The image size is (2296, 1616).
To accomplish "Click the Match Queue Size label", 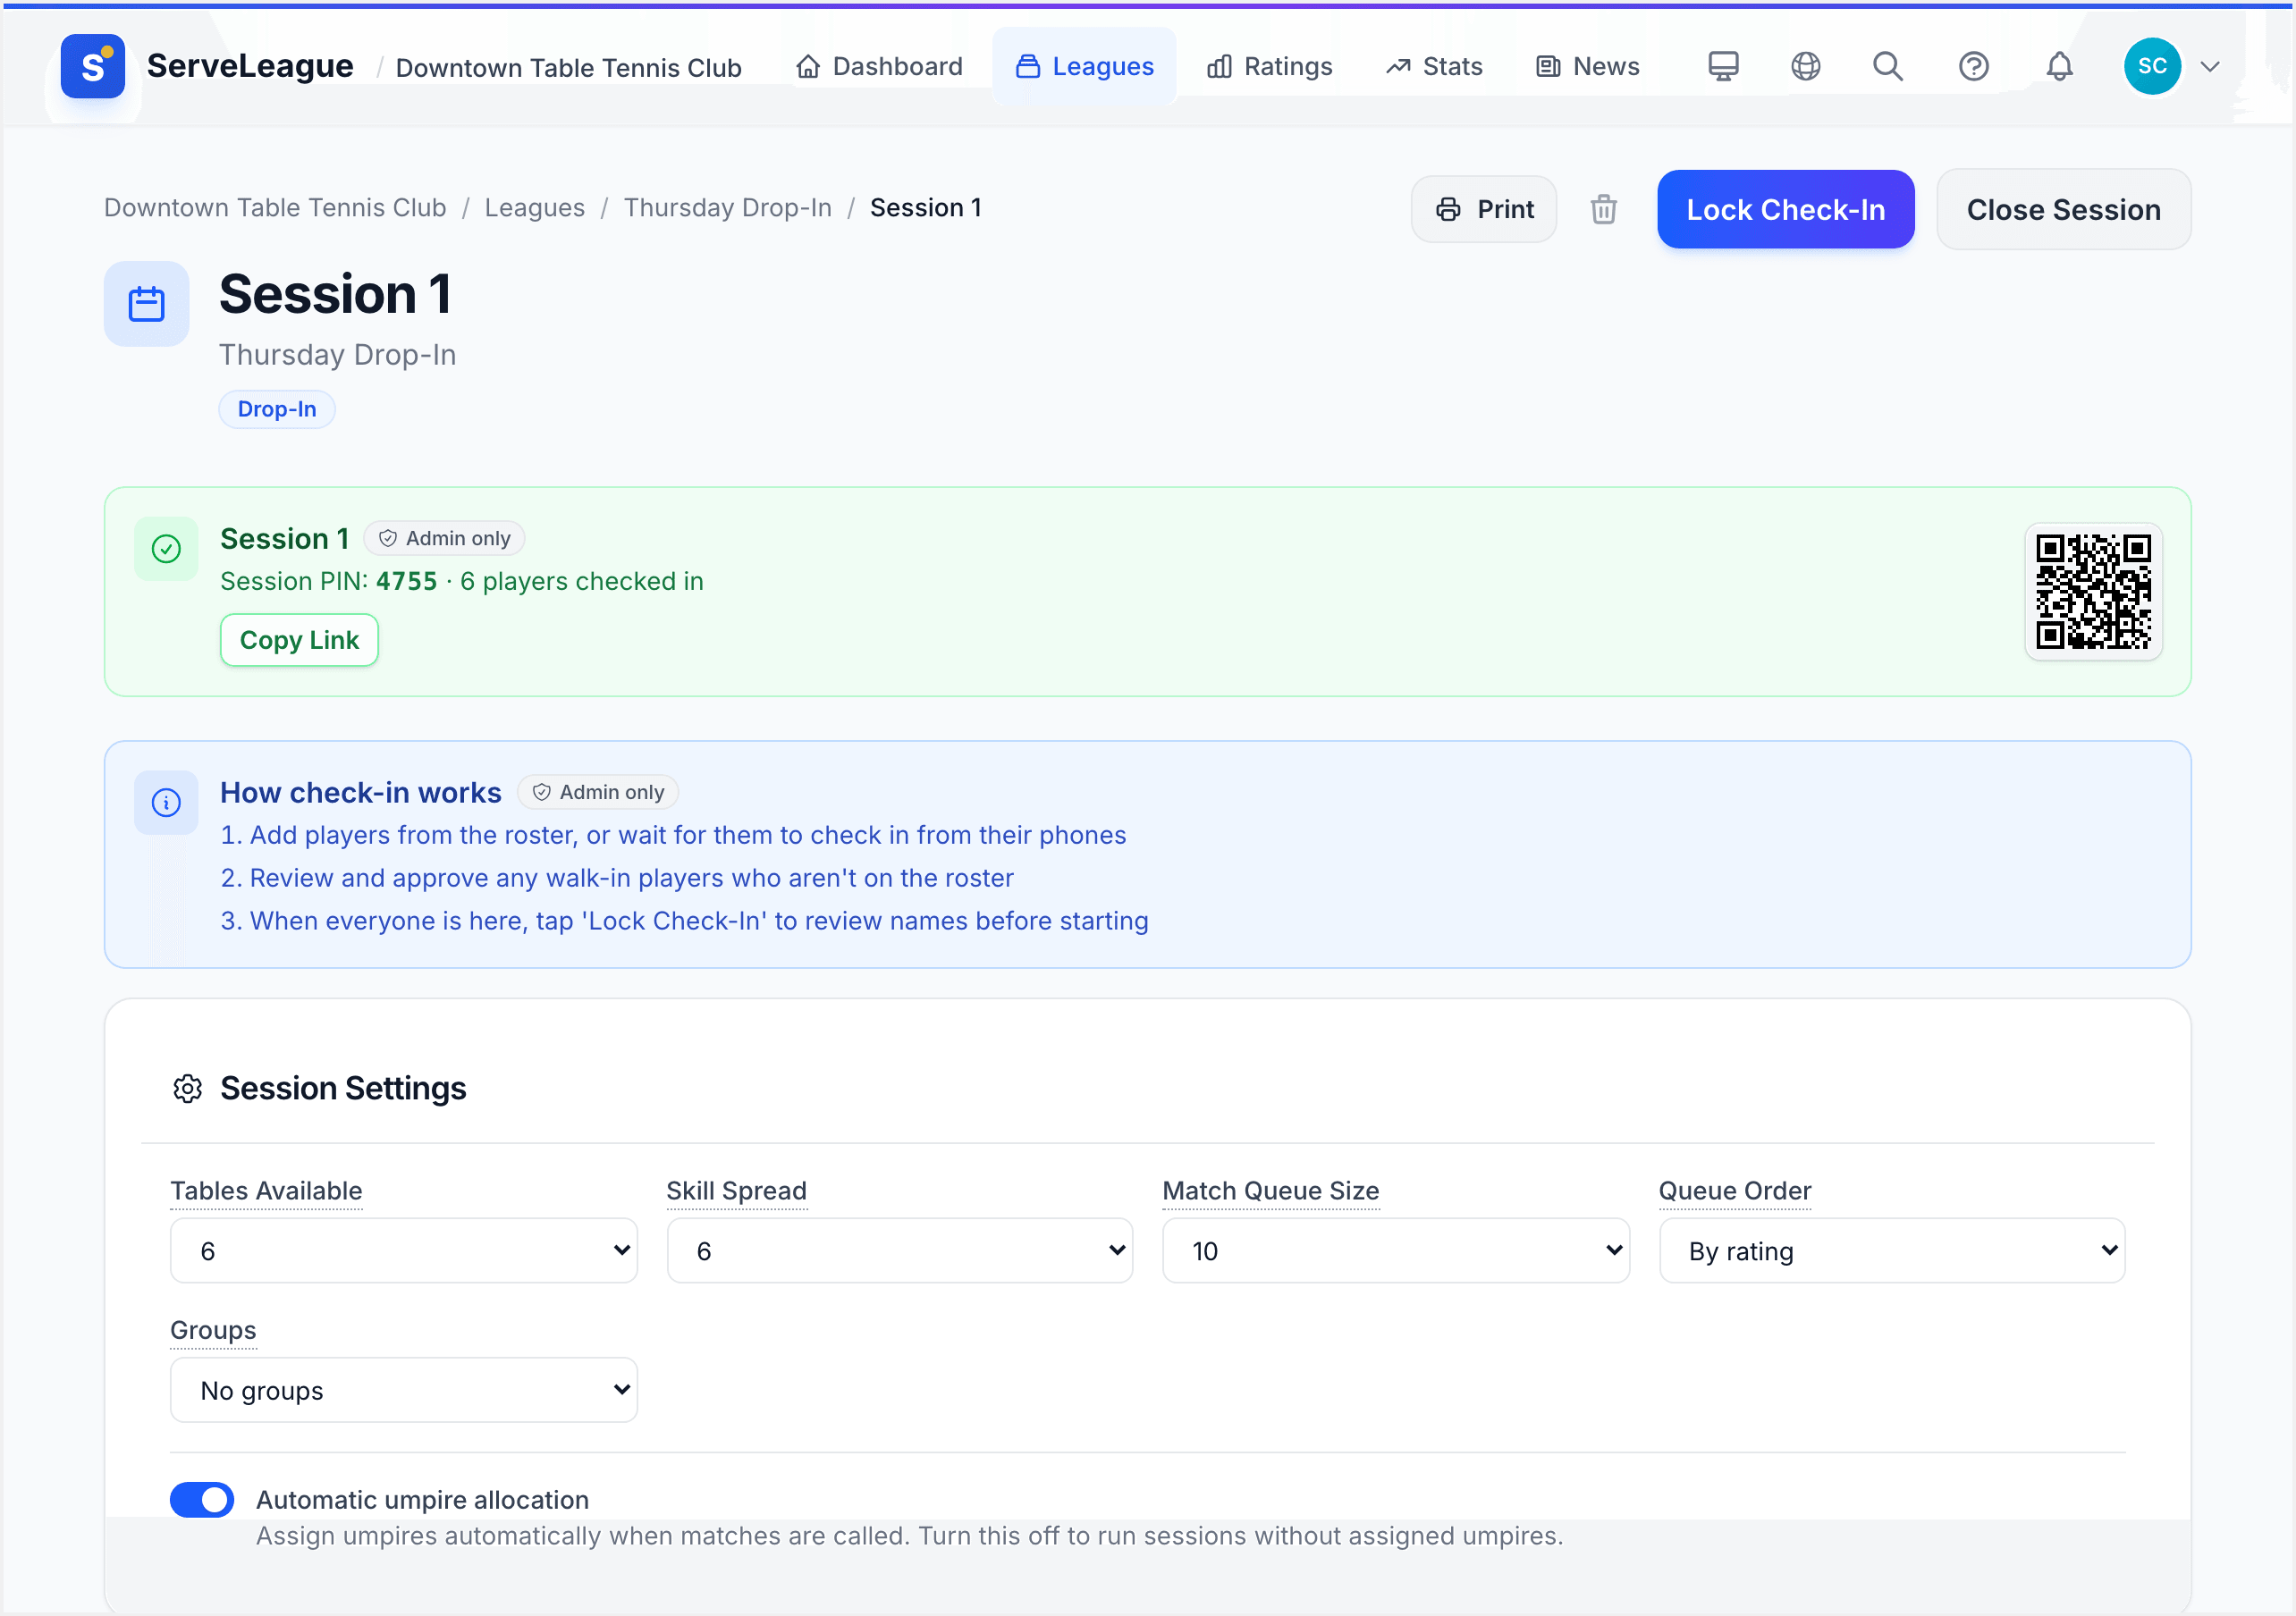I will [x=1271, y=1191].
